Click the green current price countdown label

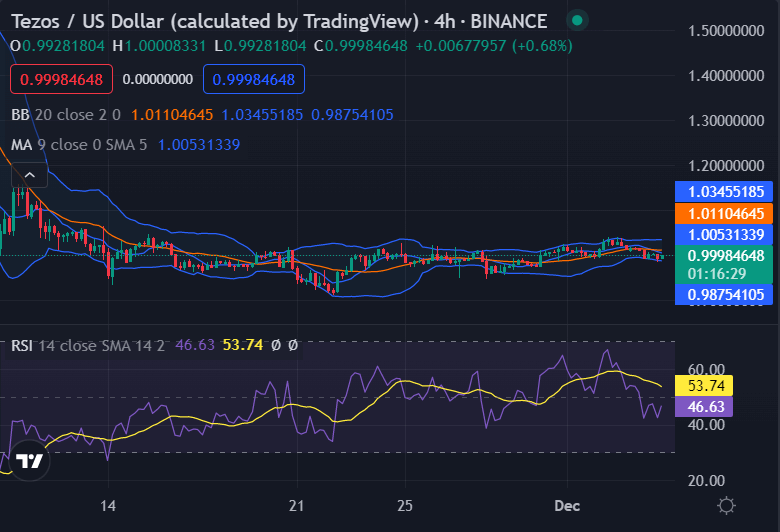(724, 264)
